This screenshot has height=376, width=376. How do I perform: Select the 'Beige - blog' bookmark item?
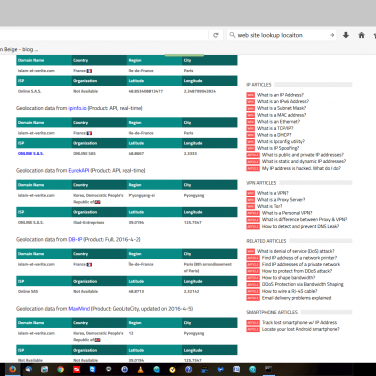19,49
